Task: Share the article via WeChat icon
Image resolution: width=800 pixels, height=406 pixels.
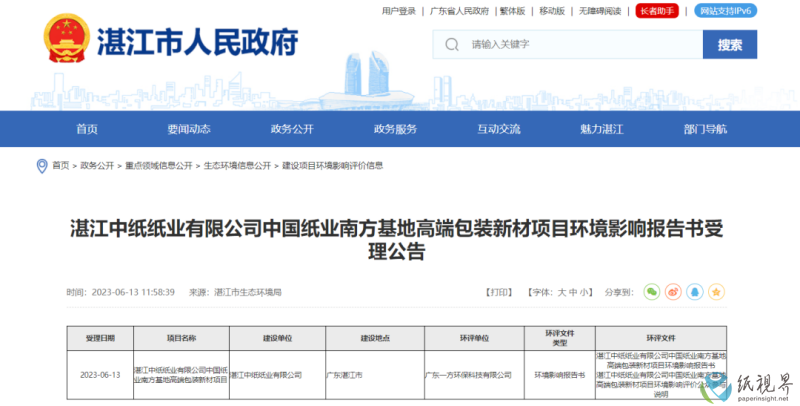Action: pyautogui.click(x=652, y=292)
